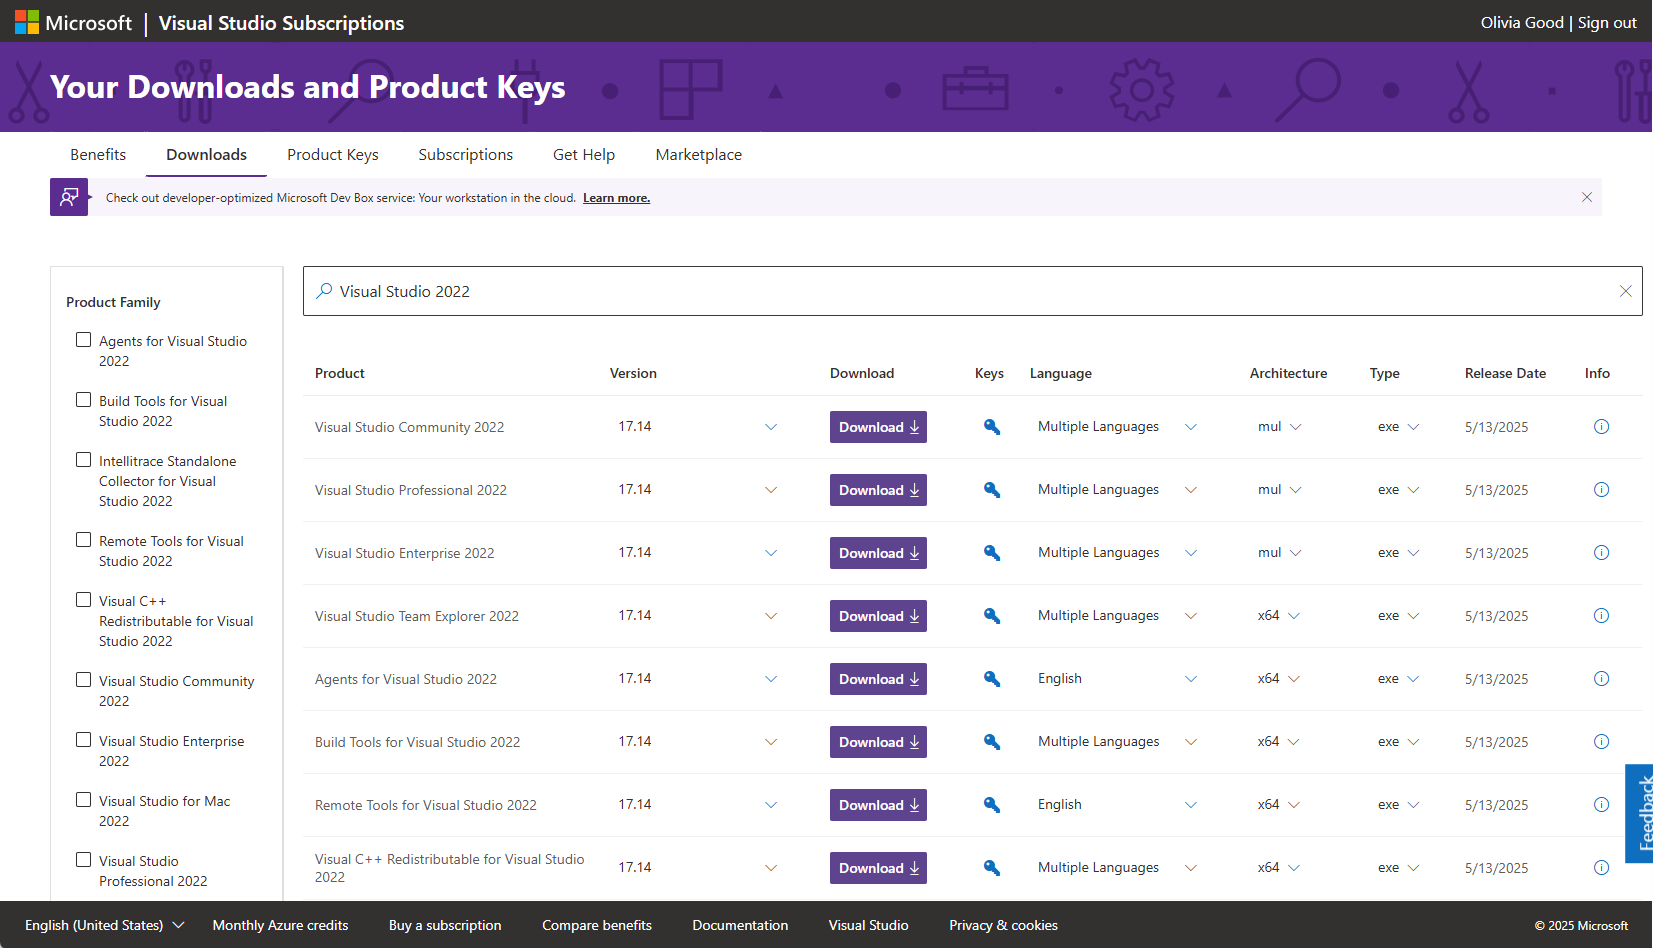Image resolution: width=1653 pixels, height=948 pixels.
Task: Open type dropdown for Build Tools for Visual Studio 2022 row
Action: point(1413,742)
